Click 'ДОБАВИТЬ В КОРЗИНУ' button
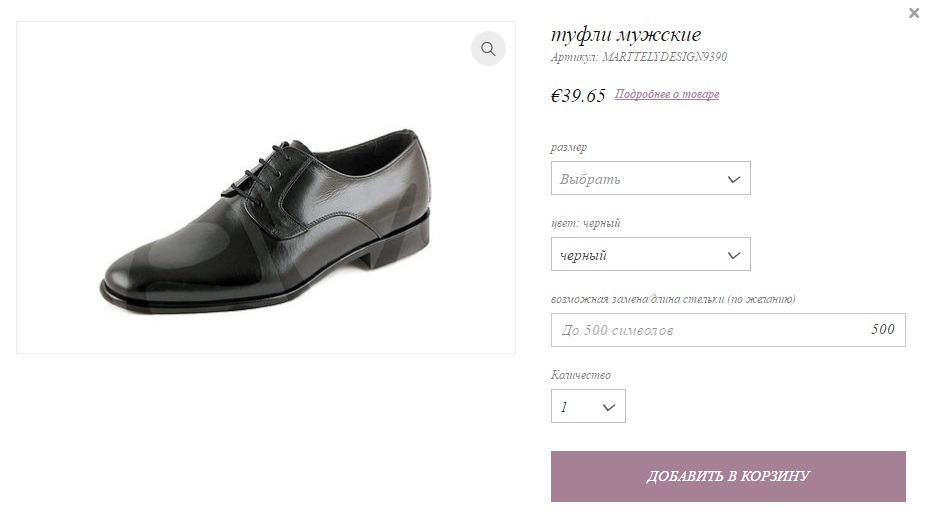 (728, 477)
